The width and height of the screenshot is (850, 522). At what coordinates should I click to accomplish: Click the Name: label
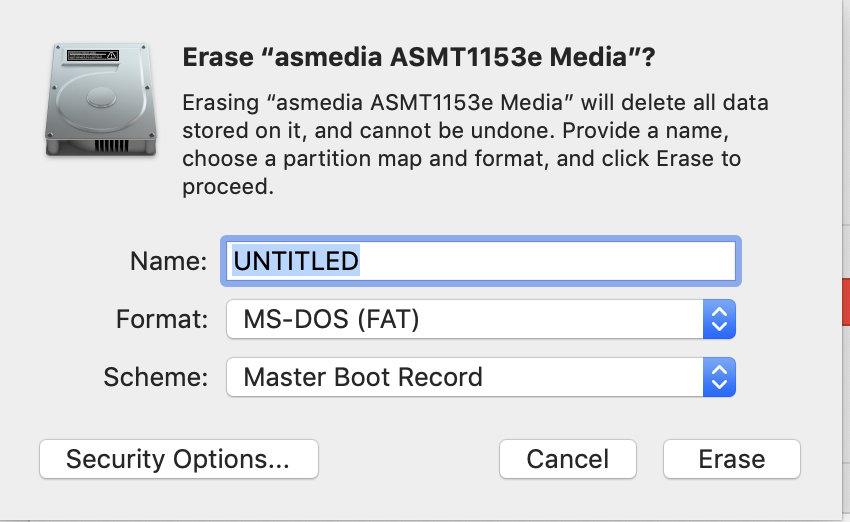click(169, 261)
